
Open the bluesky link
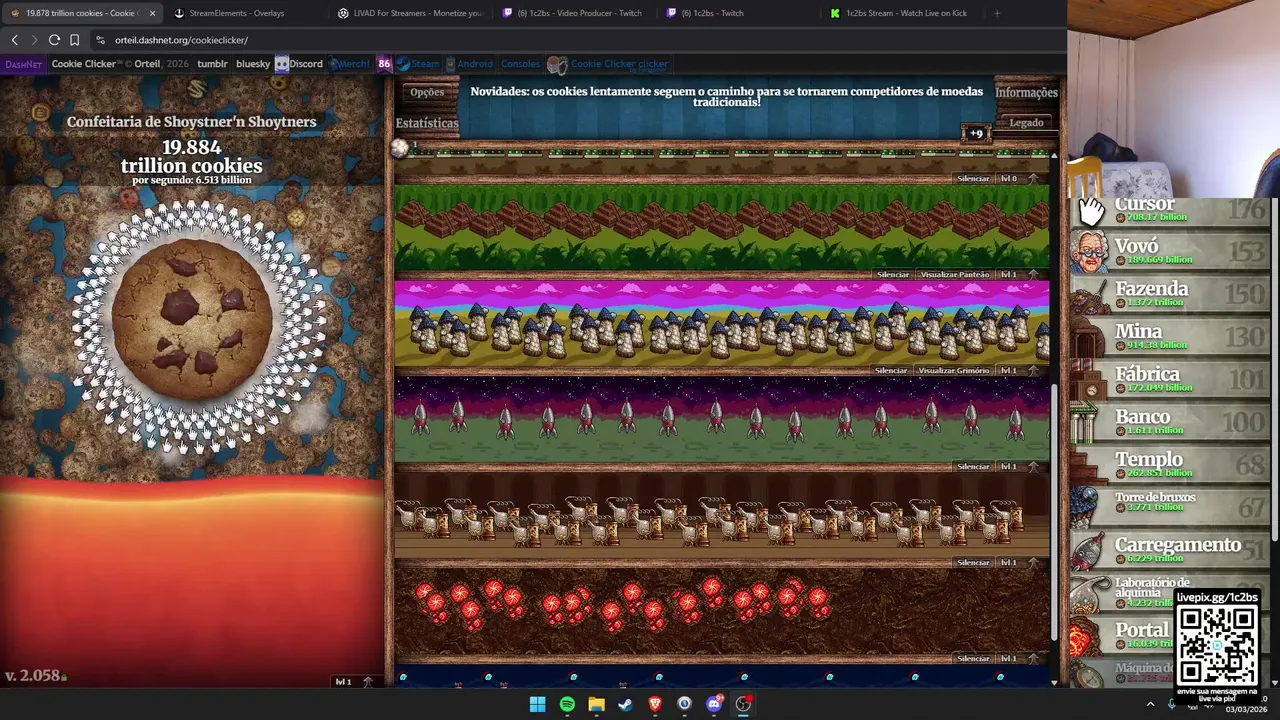[253, 64]
